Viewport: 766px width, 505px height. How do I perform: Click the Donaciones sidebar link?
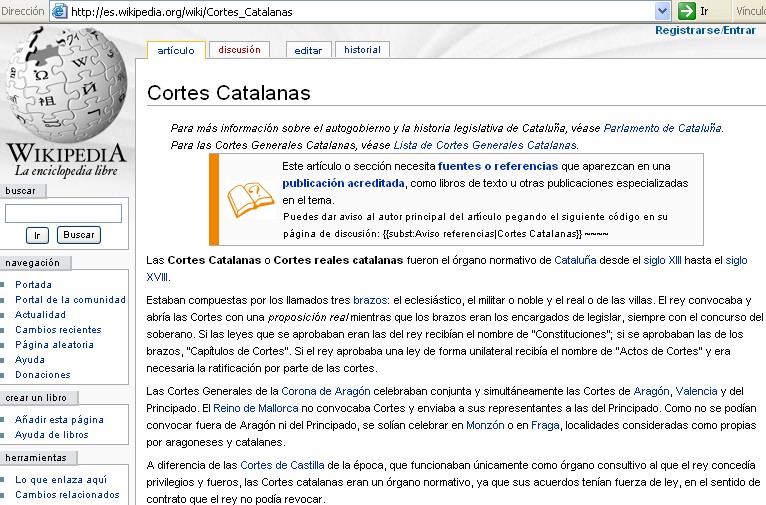[43, 374]
